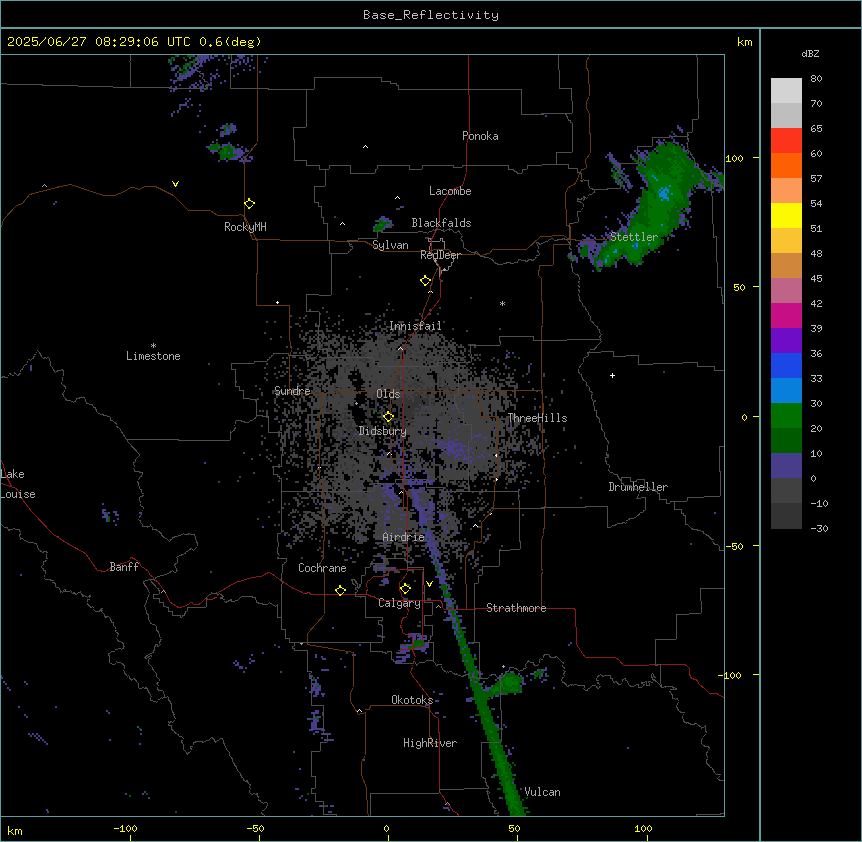Viewport: 862px width, 842px height.
Task: Click the Okotoks city label
Action: [x=412, y=700]
